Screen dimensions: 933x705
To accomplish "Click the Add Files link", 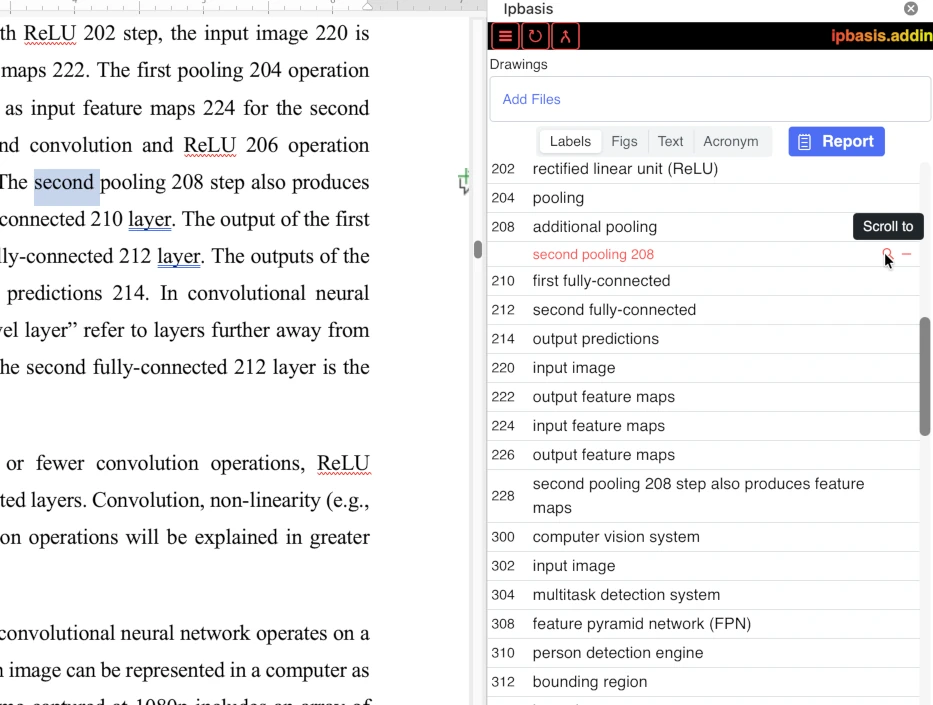I will pyautogui.click(x=531, y=99).
